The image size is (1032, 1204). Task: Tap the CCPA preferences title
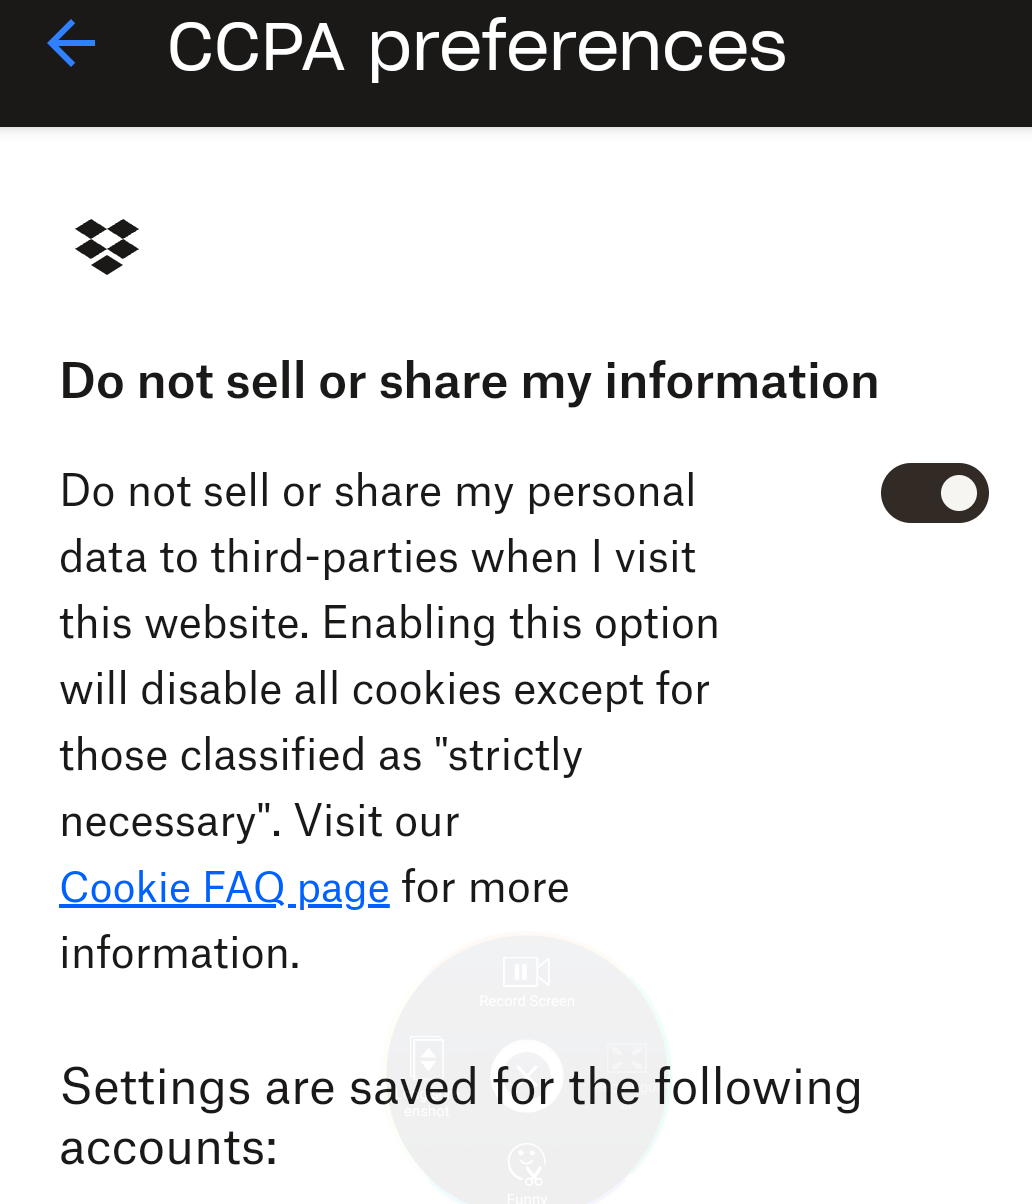coord(477,46)
